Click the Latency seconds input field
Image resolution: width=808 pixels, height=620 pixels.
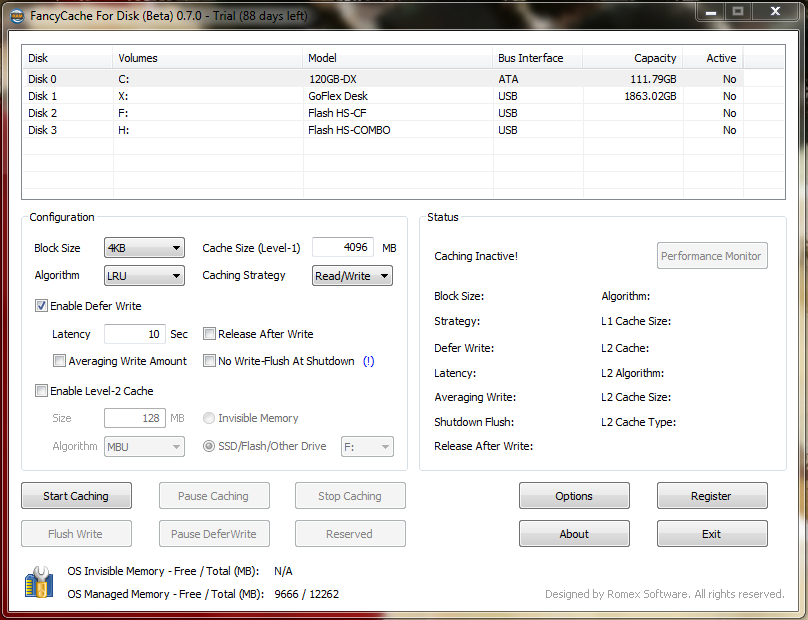pyautogui.click(x=135, y=334)
